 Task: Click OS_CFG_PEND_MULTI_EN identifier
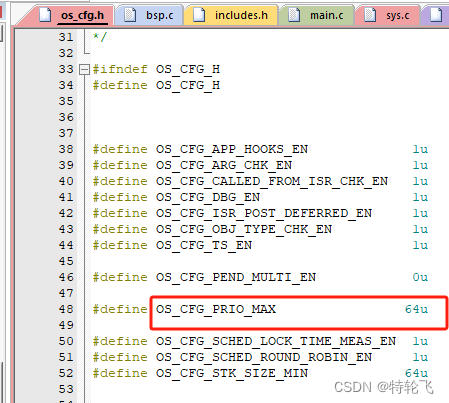pyautogui.click(x=236, y=278)
